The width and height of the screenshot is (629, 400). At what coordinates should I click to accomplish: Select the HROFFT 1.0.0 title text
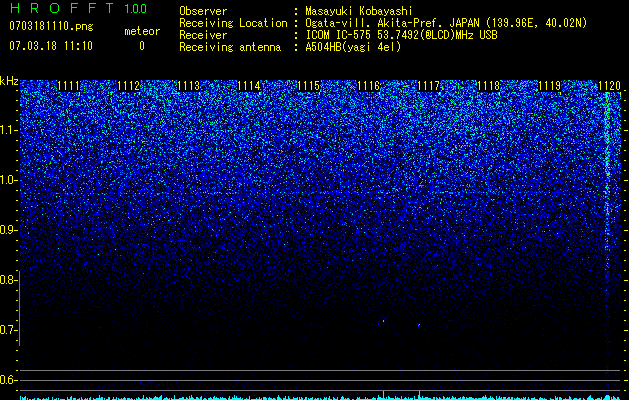pos(78,8)
